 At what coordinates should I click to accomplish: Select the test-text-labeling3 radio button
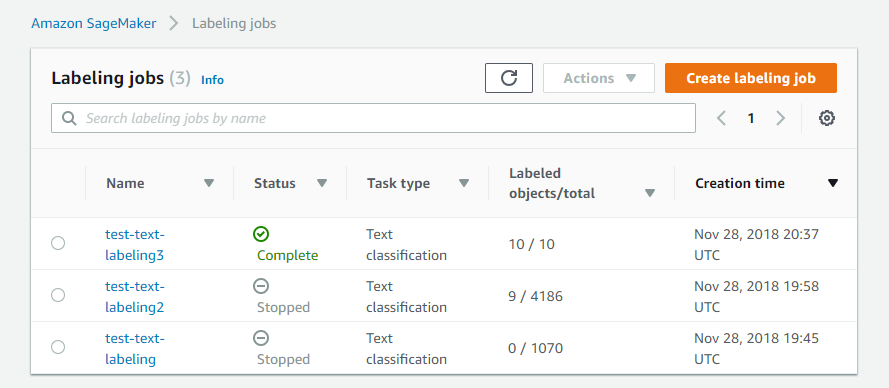pyautogui.click(x=58, y=243)
